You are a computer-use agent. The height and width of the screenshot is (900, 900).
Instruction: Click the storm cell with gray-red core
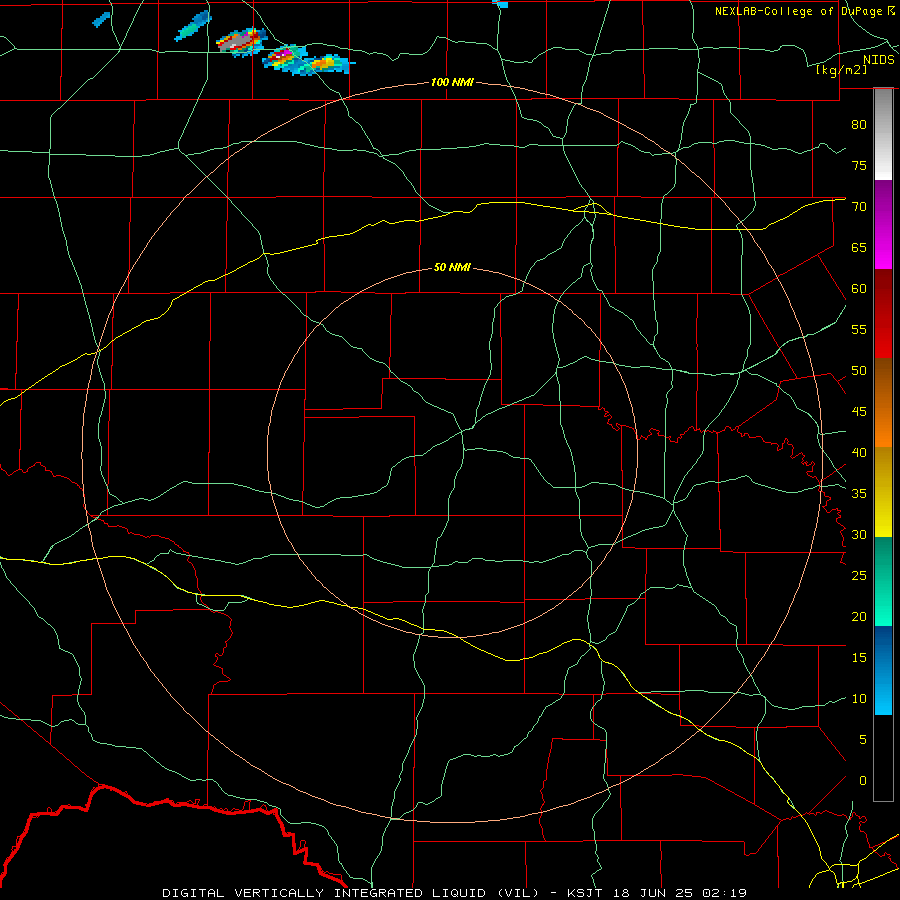tap(241, 42)
